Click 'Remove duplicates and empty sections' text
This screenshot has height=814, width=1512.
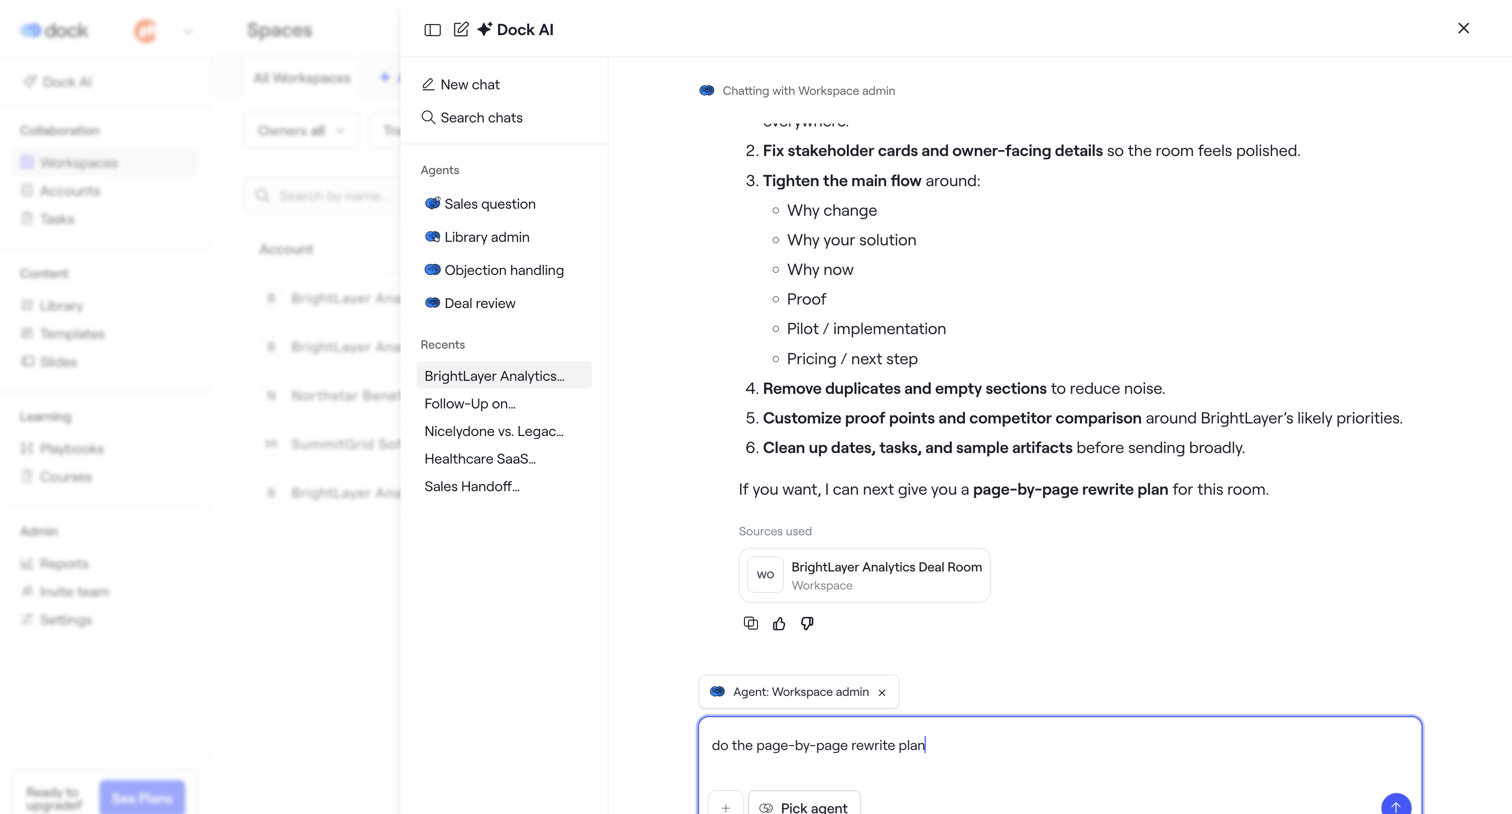[x=905, y=389]
